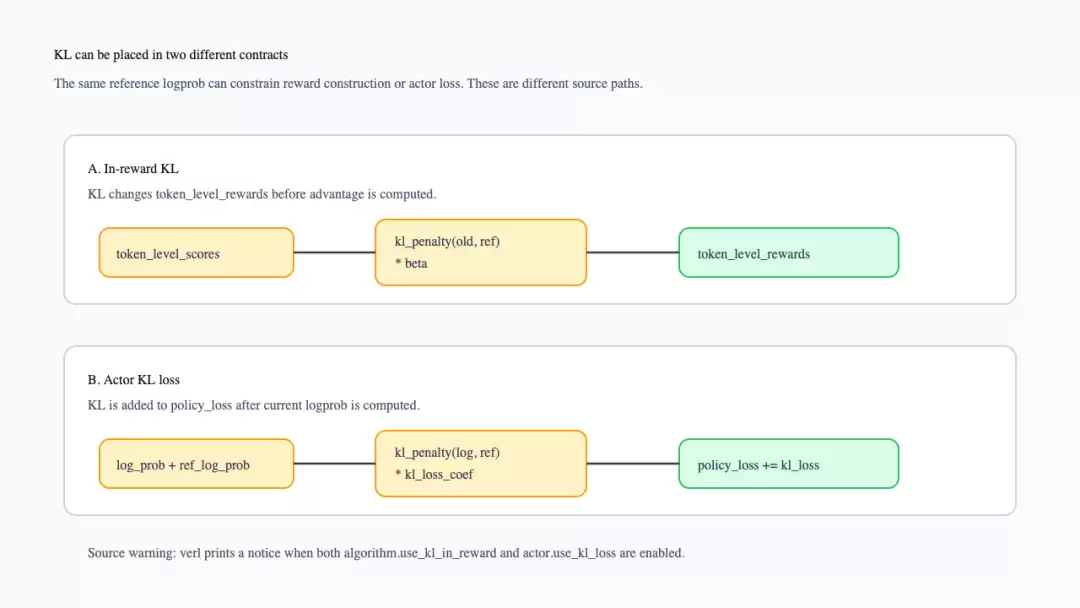This screenshot has width=1080, height=608.
Task: Click the token_level_rewards box
Action: (x=789, y=253)
